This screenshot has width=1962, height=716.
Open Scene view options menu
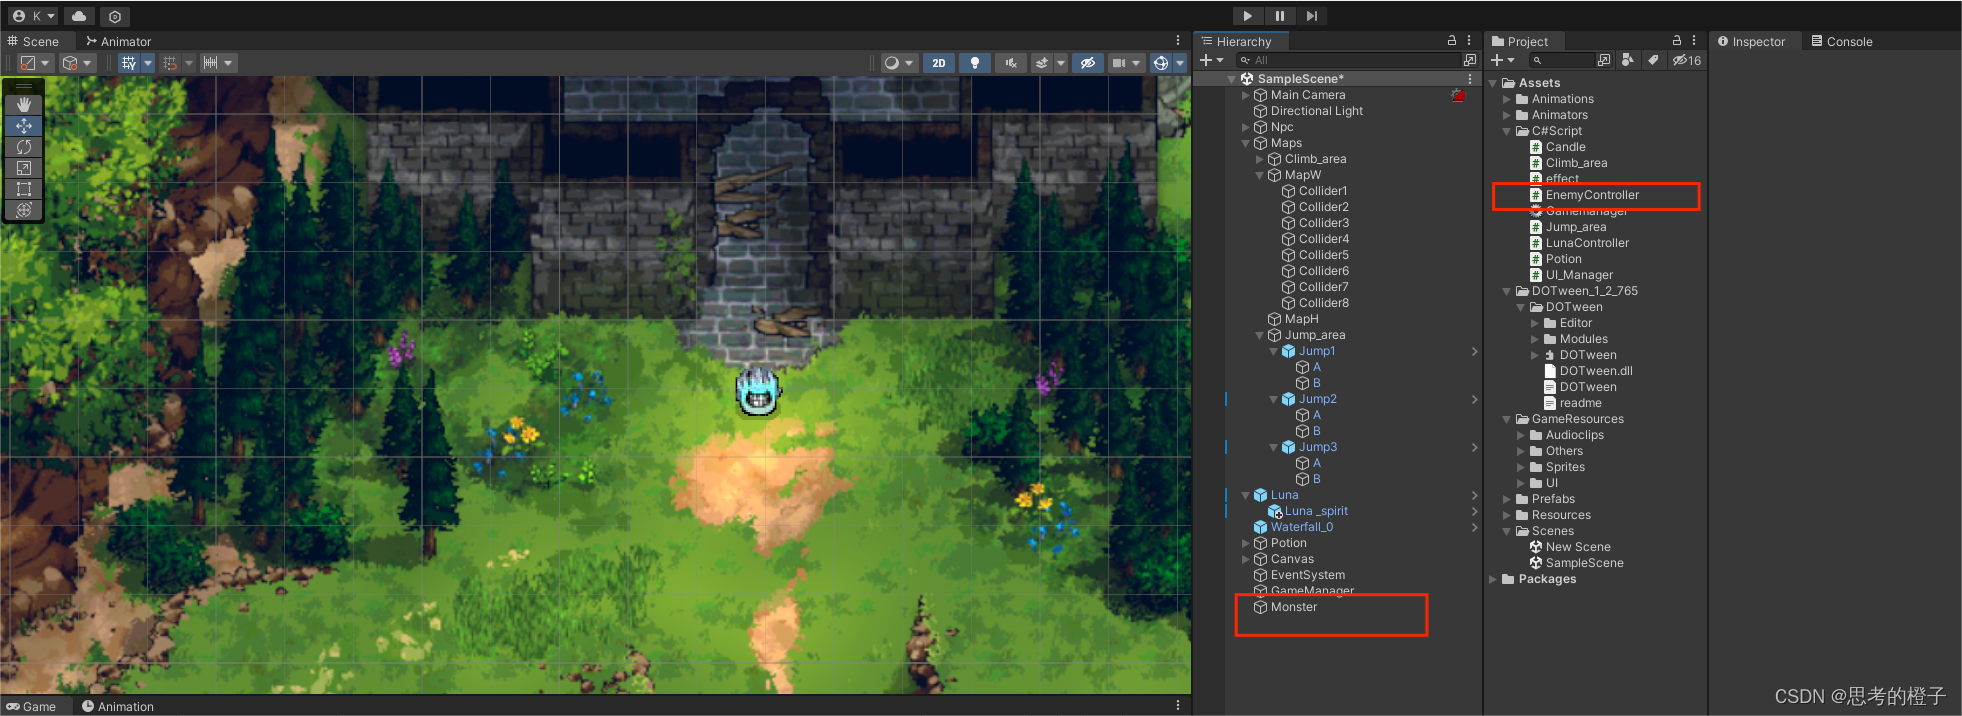[x=1178, y=41]
